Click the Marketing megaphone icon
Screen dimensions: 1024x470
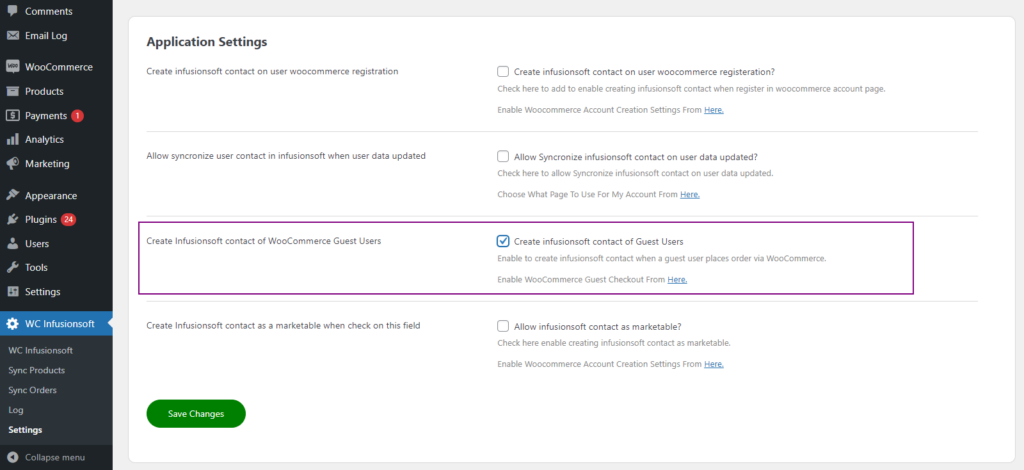12,163
